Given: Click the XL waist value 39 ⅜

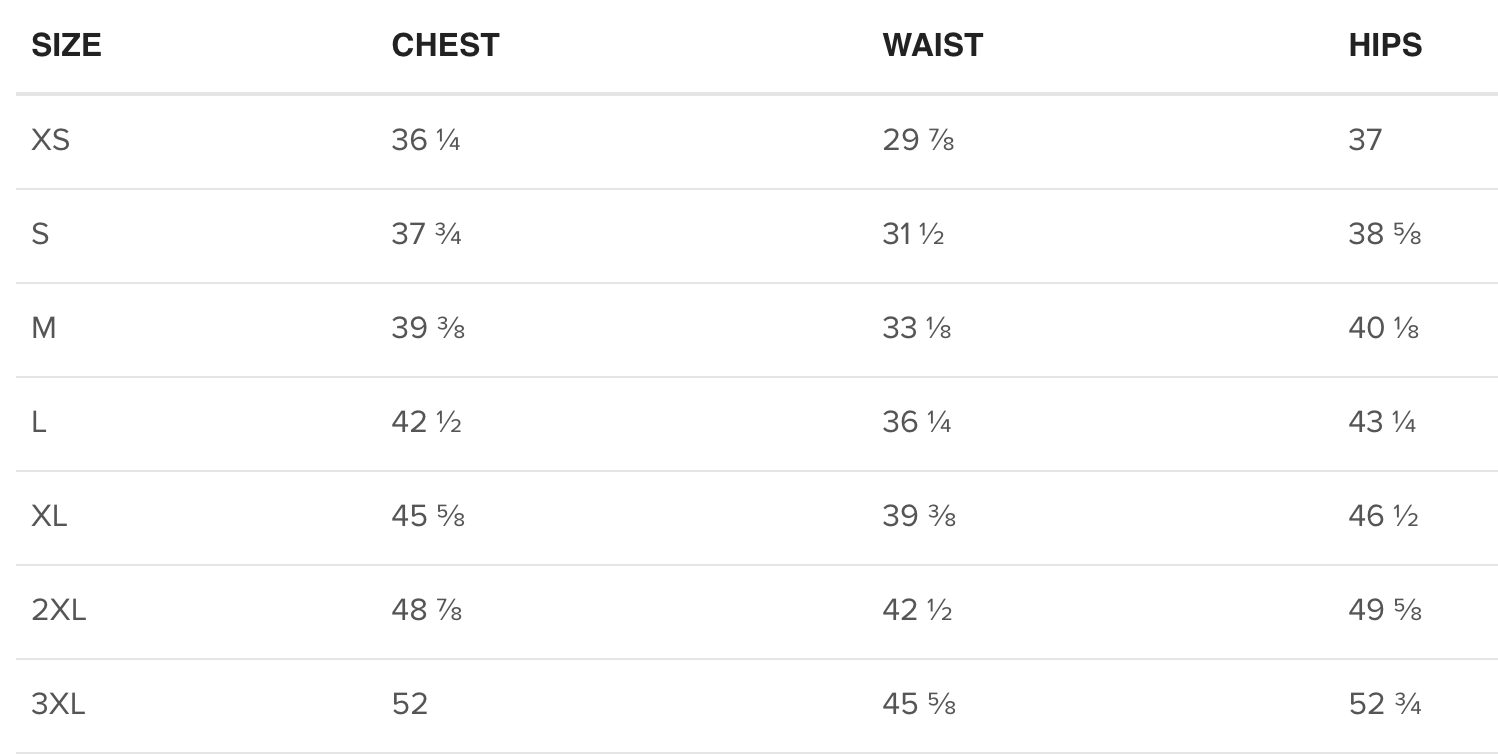Looking at the screenshot, I should point(919,516).
